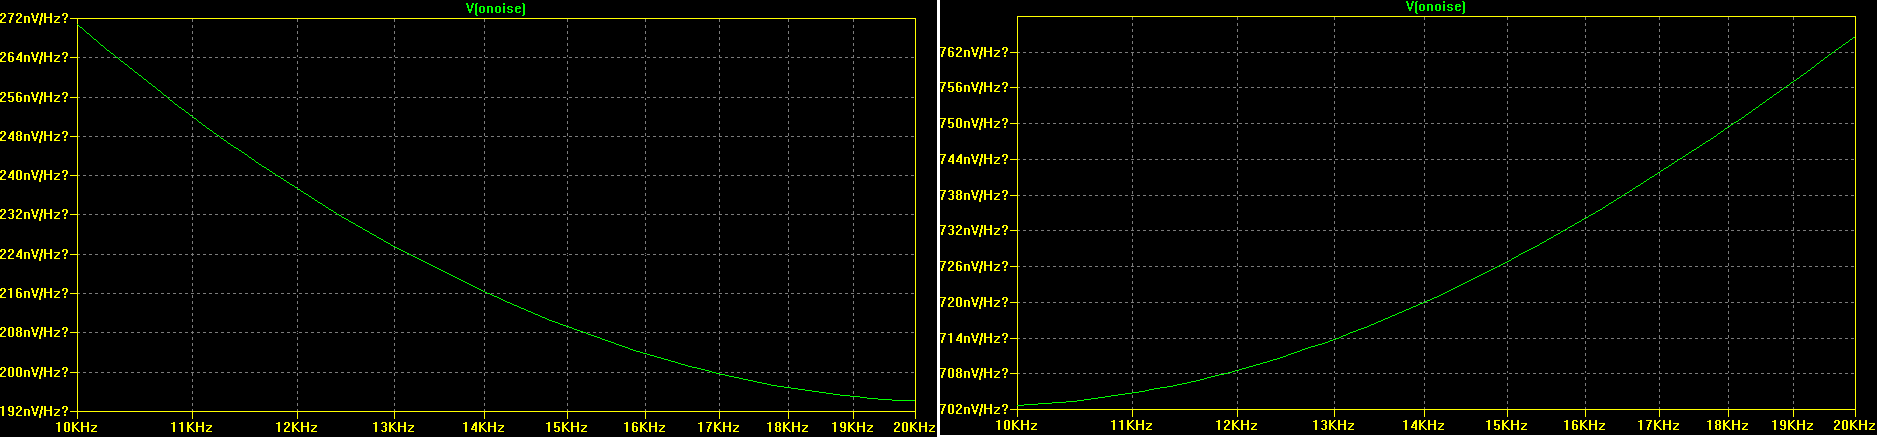Click 10KHz label under the descending-curve plot

pos(76,428)
